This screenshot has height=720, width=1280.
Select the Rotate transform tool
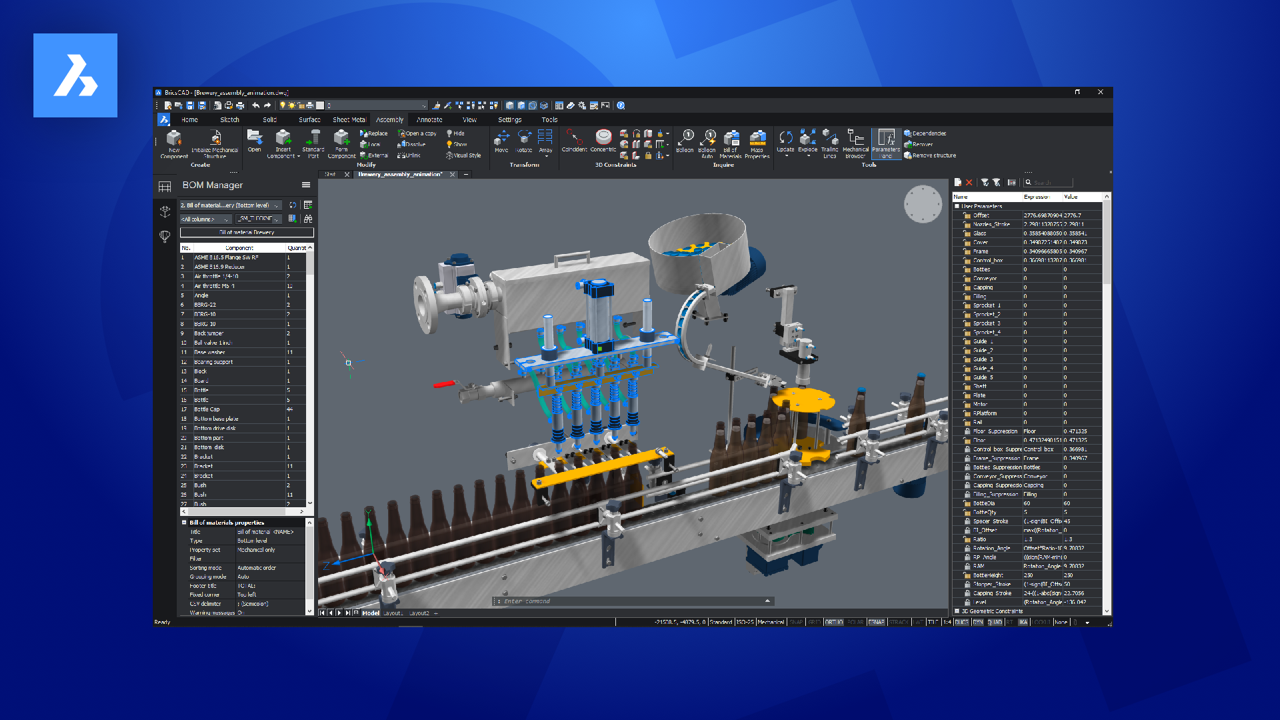(x=524, y=141)
